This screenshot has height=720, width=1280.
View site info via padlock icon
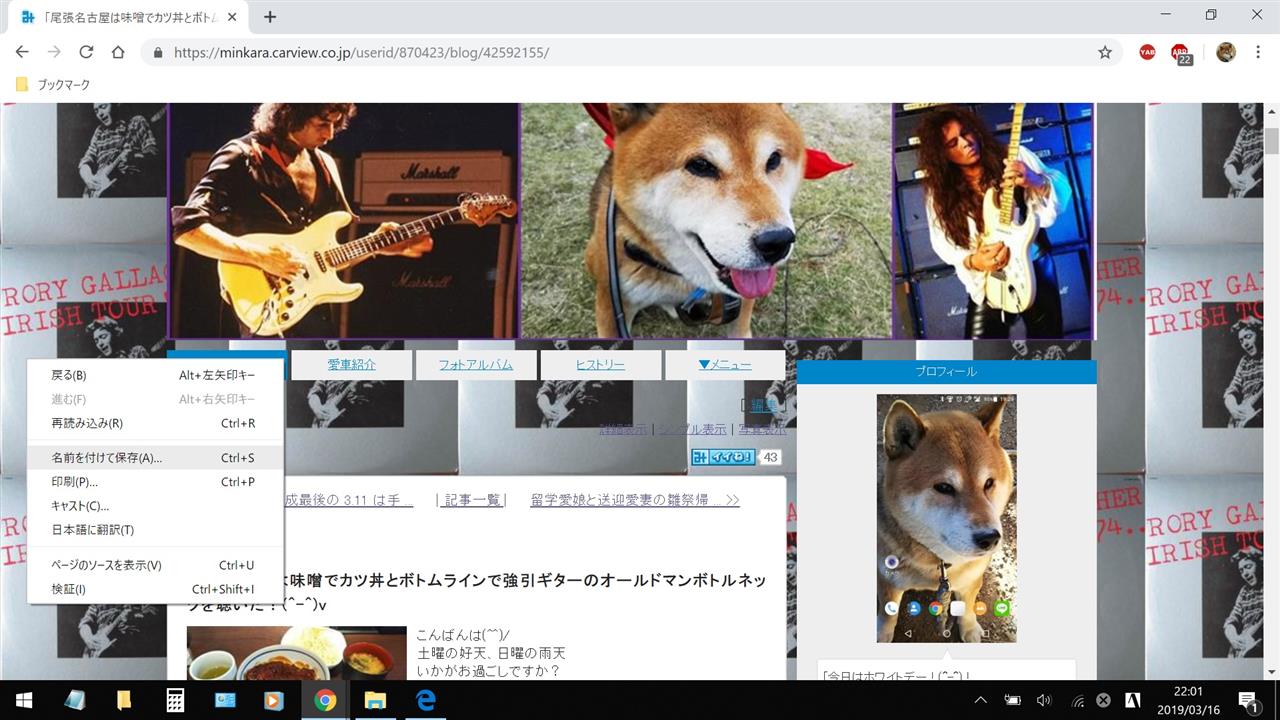pyautogui.click(x=157, y=52)
